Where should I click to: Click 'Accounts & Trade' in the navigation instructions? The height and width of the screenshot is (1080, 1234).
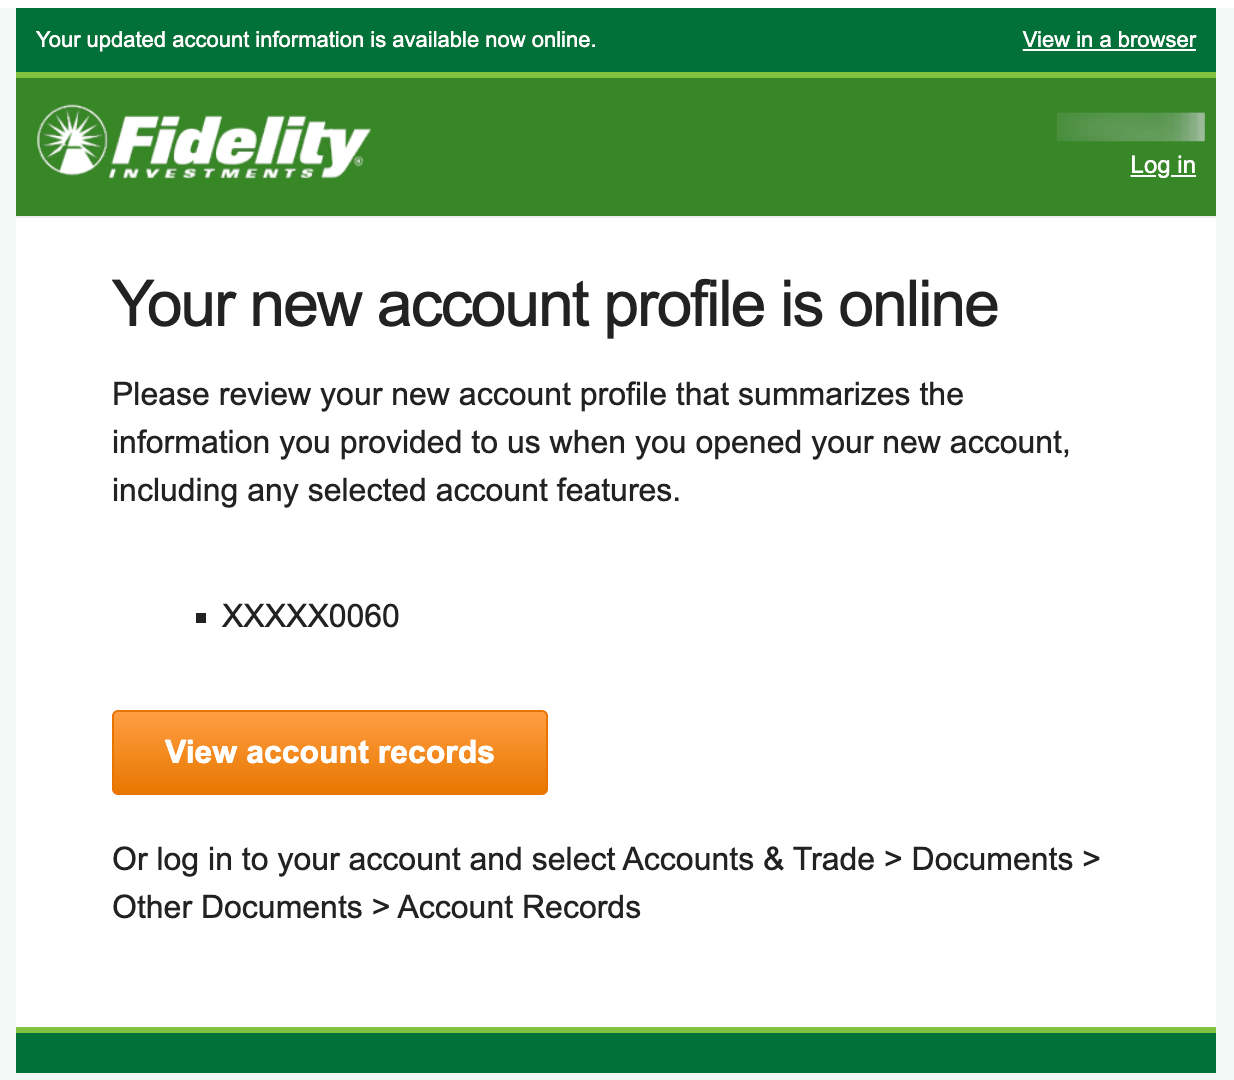(x=747, y=859)
